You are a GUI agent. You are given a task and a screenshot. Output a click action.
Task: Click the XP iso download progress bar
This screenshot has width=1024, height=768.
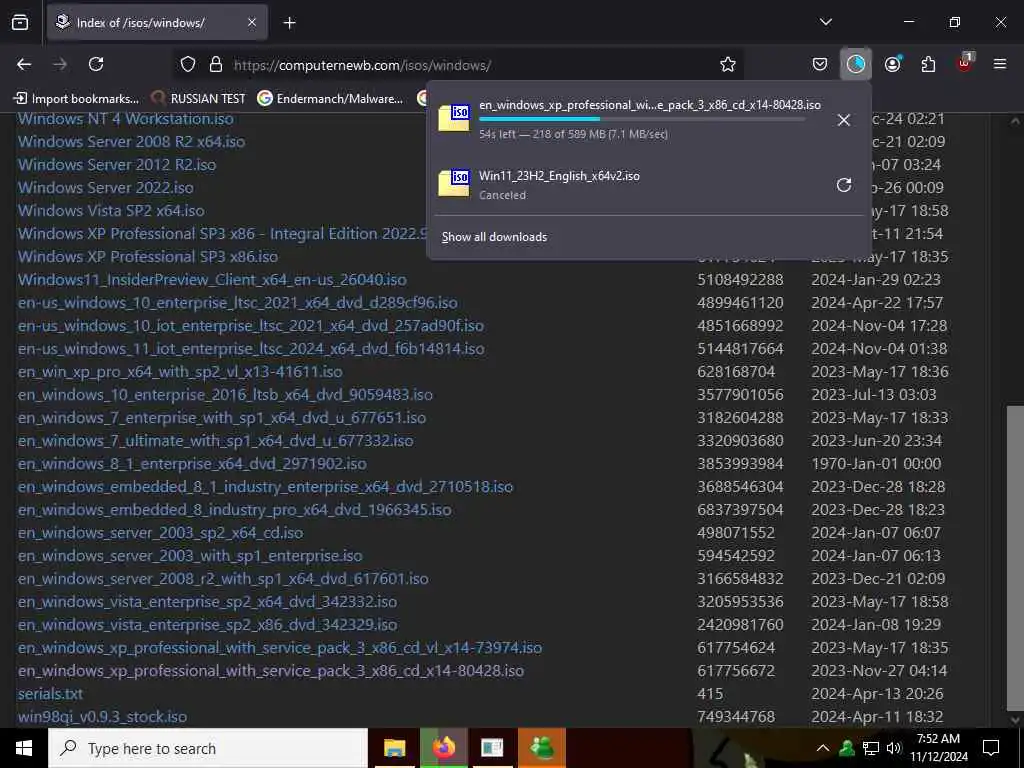(642, 119)
